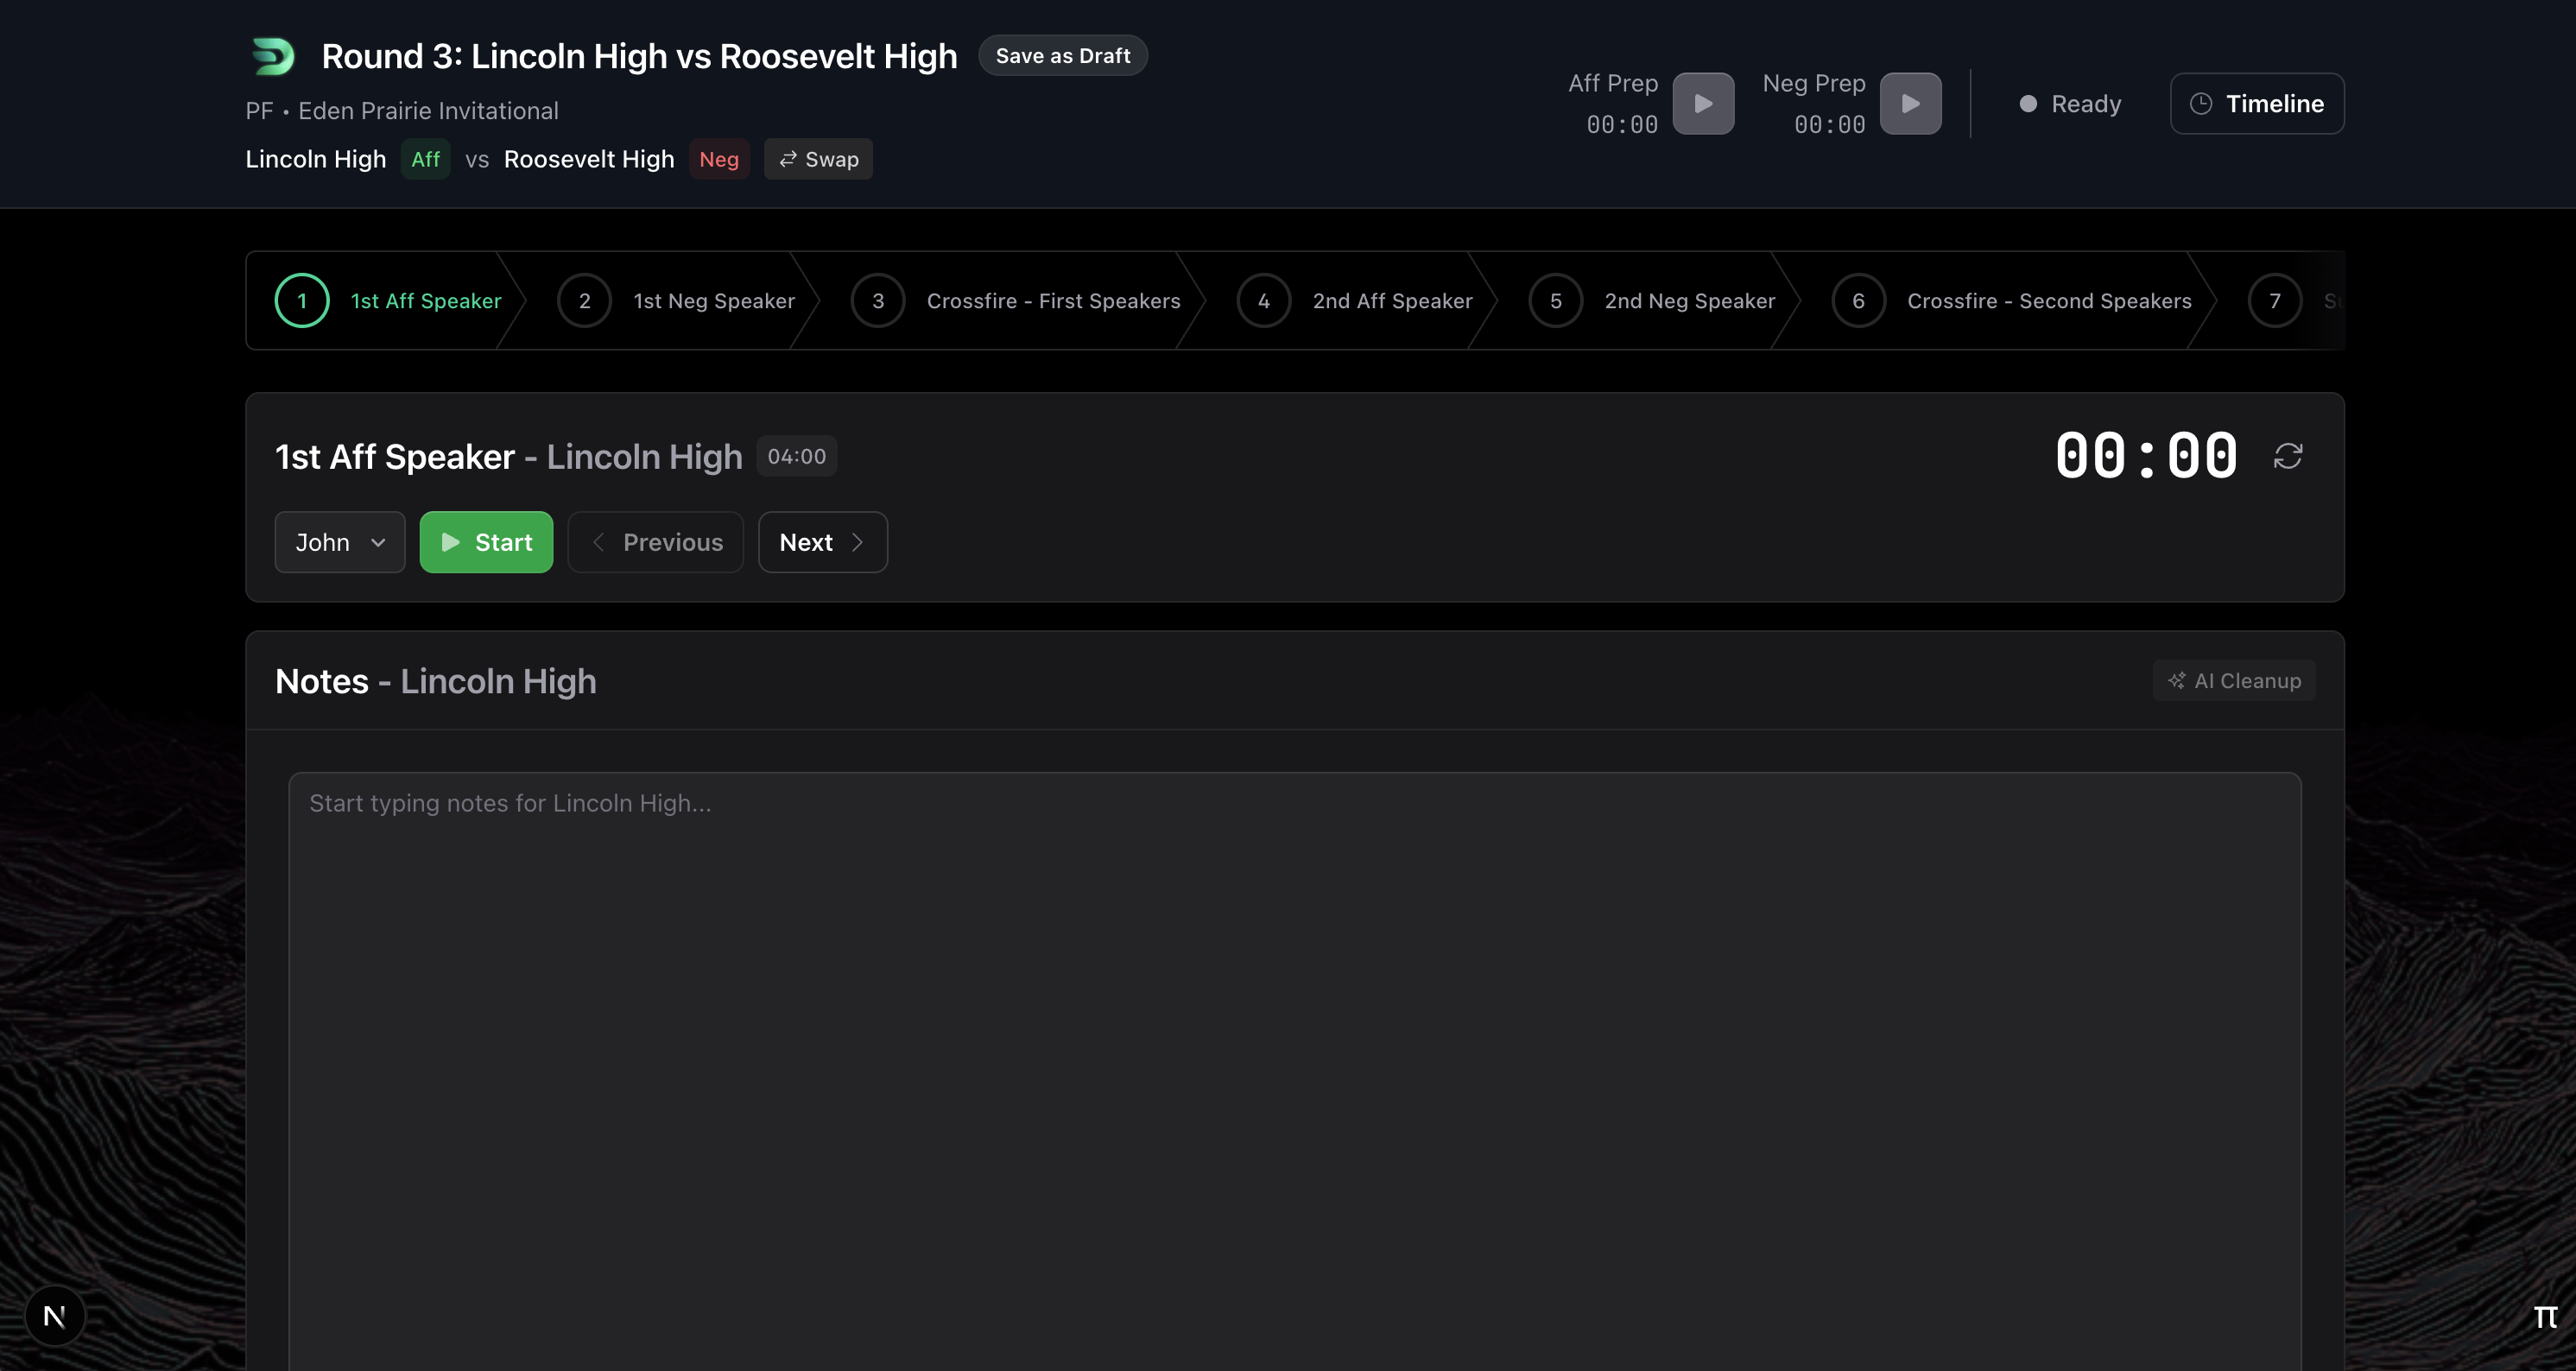Image resolution: width=2576 pixels, height=1371 pixels.
Task: Go to next speech with Next chevron
Action: (x=822, y=542)
